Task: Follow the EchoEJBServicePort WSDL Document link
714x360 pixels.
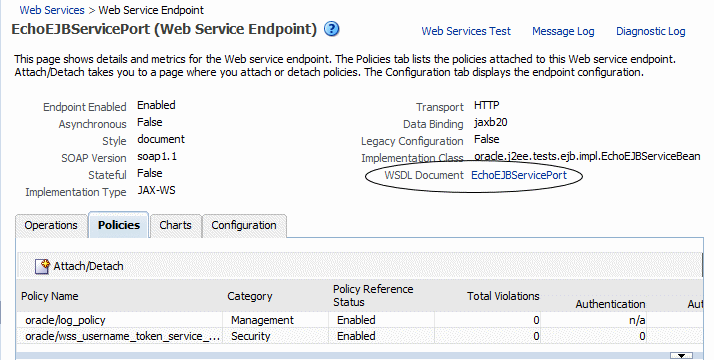Action: pyautogui.click(x=519, y=175)
